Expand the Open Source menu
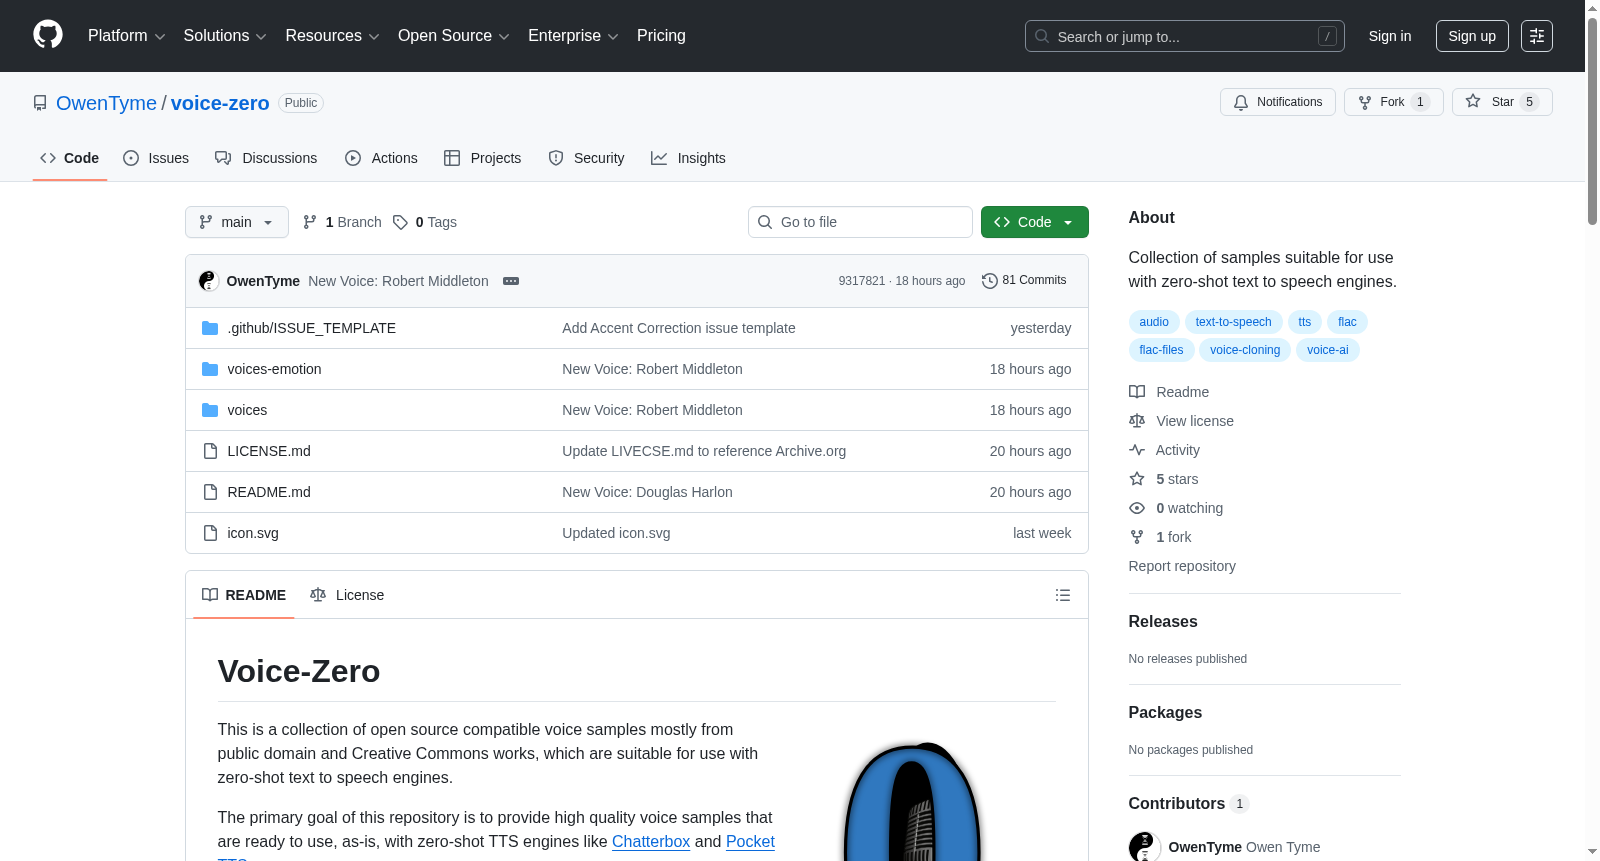1600x861 pixels. point(454,36)
